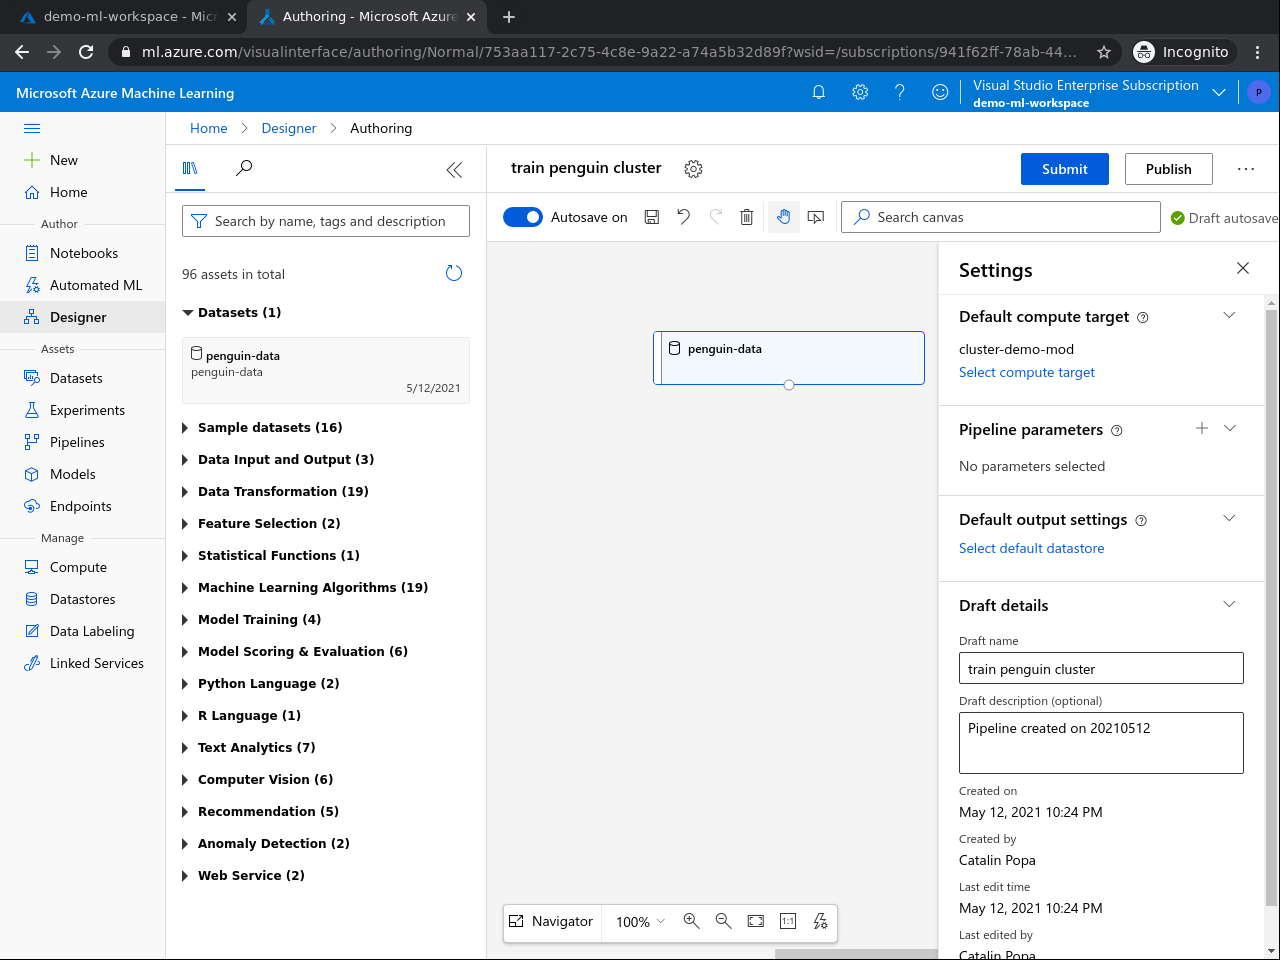This screenshot has height=960, width=1280.
Task: Click the undo icon in the canvas toolbar
Action: (683, 217)
